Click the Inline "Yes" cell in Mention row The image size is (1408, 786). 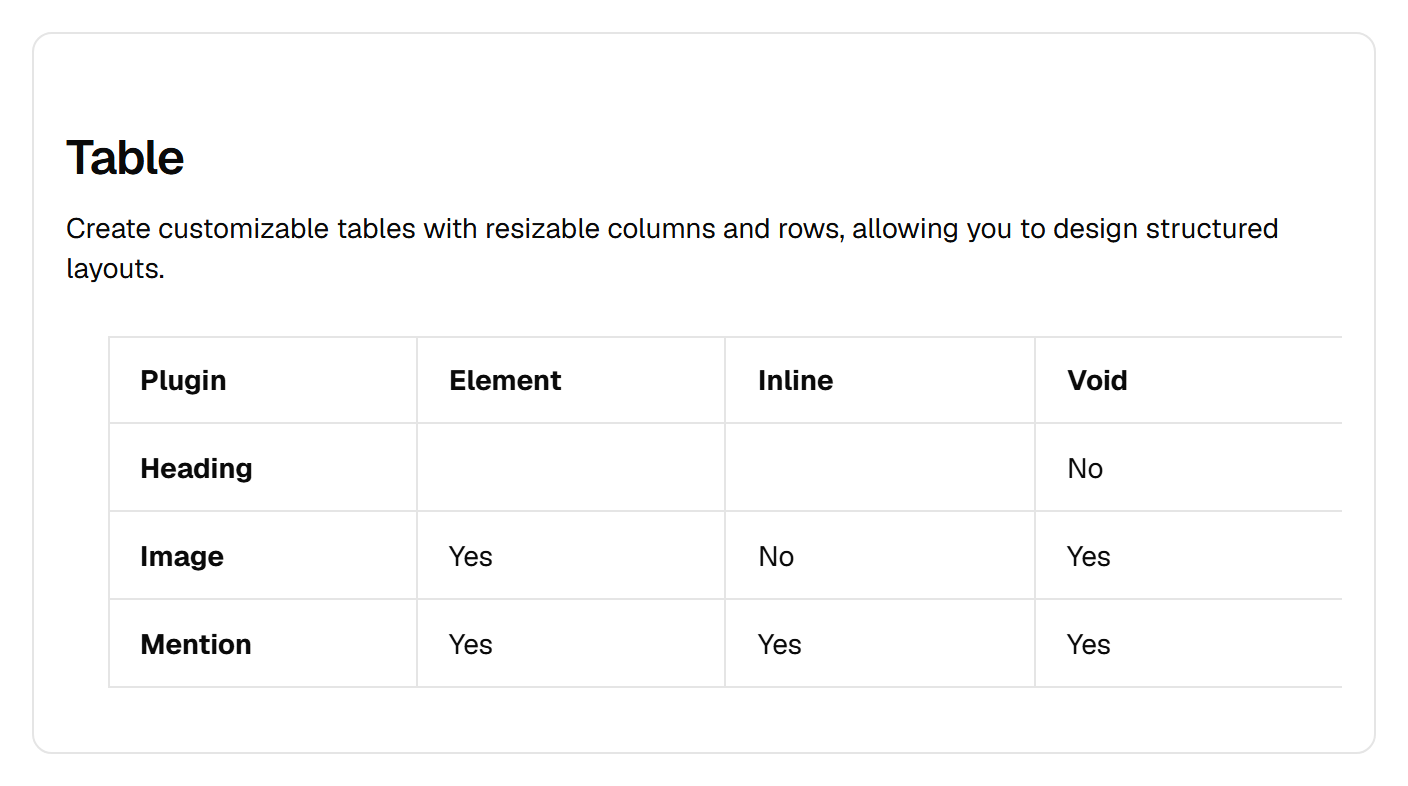click(880, 643)
